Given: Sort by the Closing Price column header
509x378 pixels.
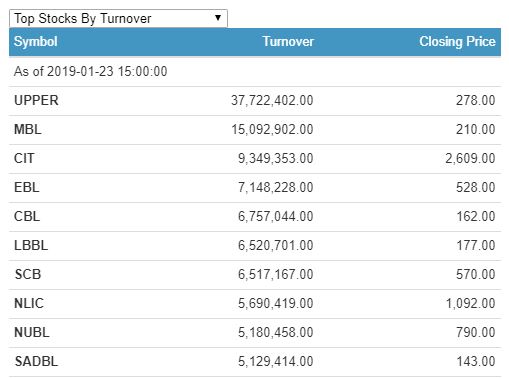Looking at the screenshot, I should click(457, 42).
